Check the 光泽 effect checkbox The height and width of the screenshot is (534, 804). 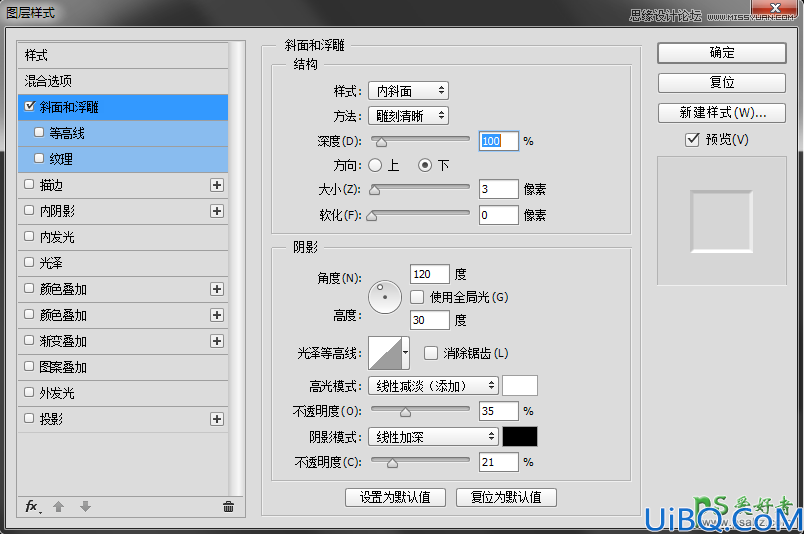(29, 262)
